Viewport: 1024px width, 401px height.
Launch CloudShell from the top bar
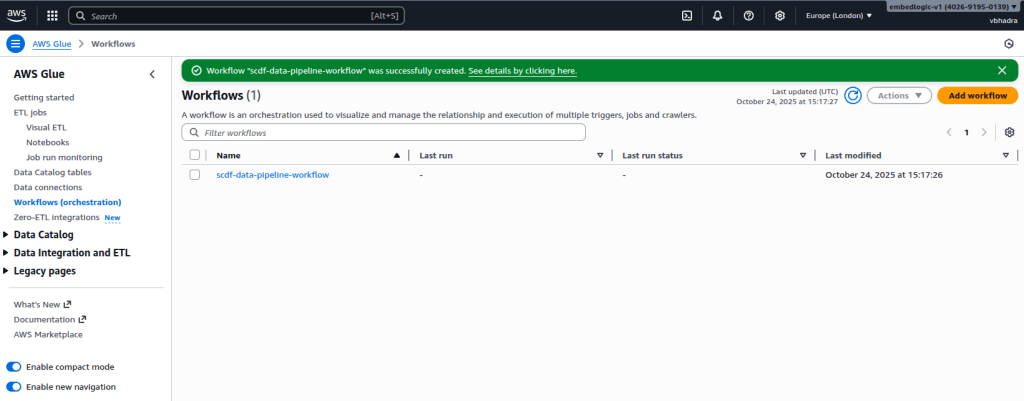coord(687,16)
